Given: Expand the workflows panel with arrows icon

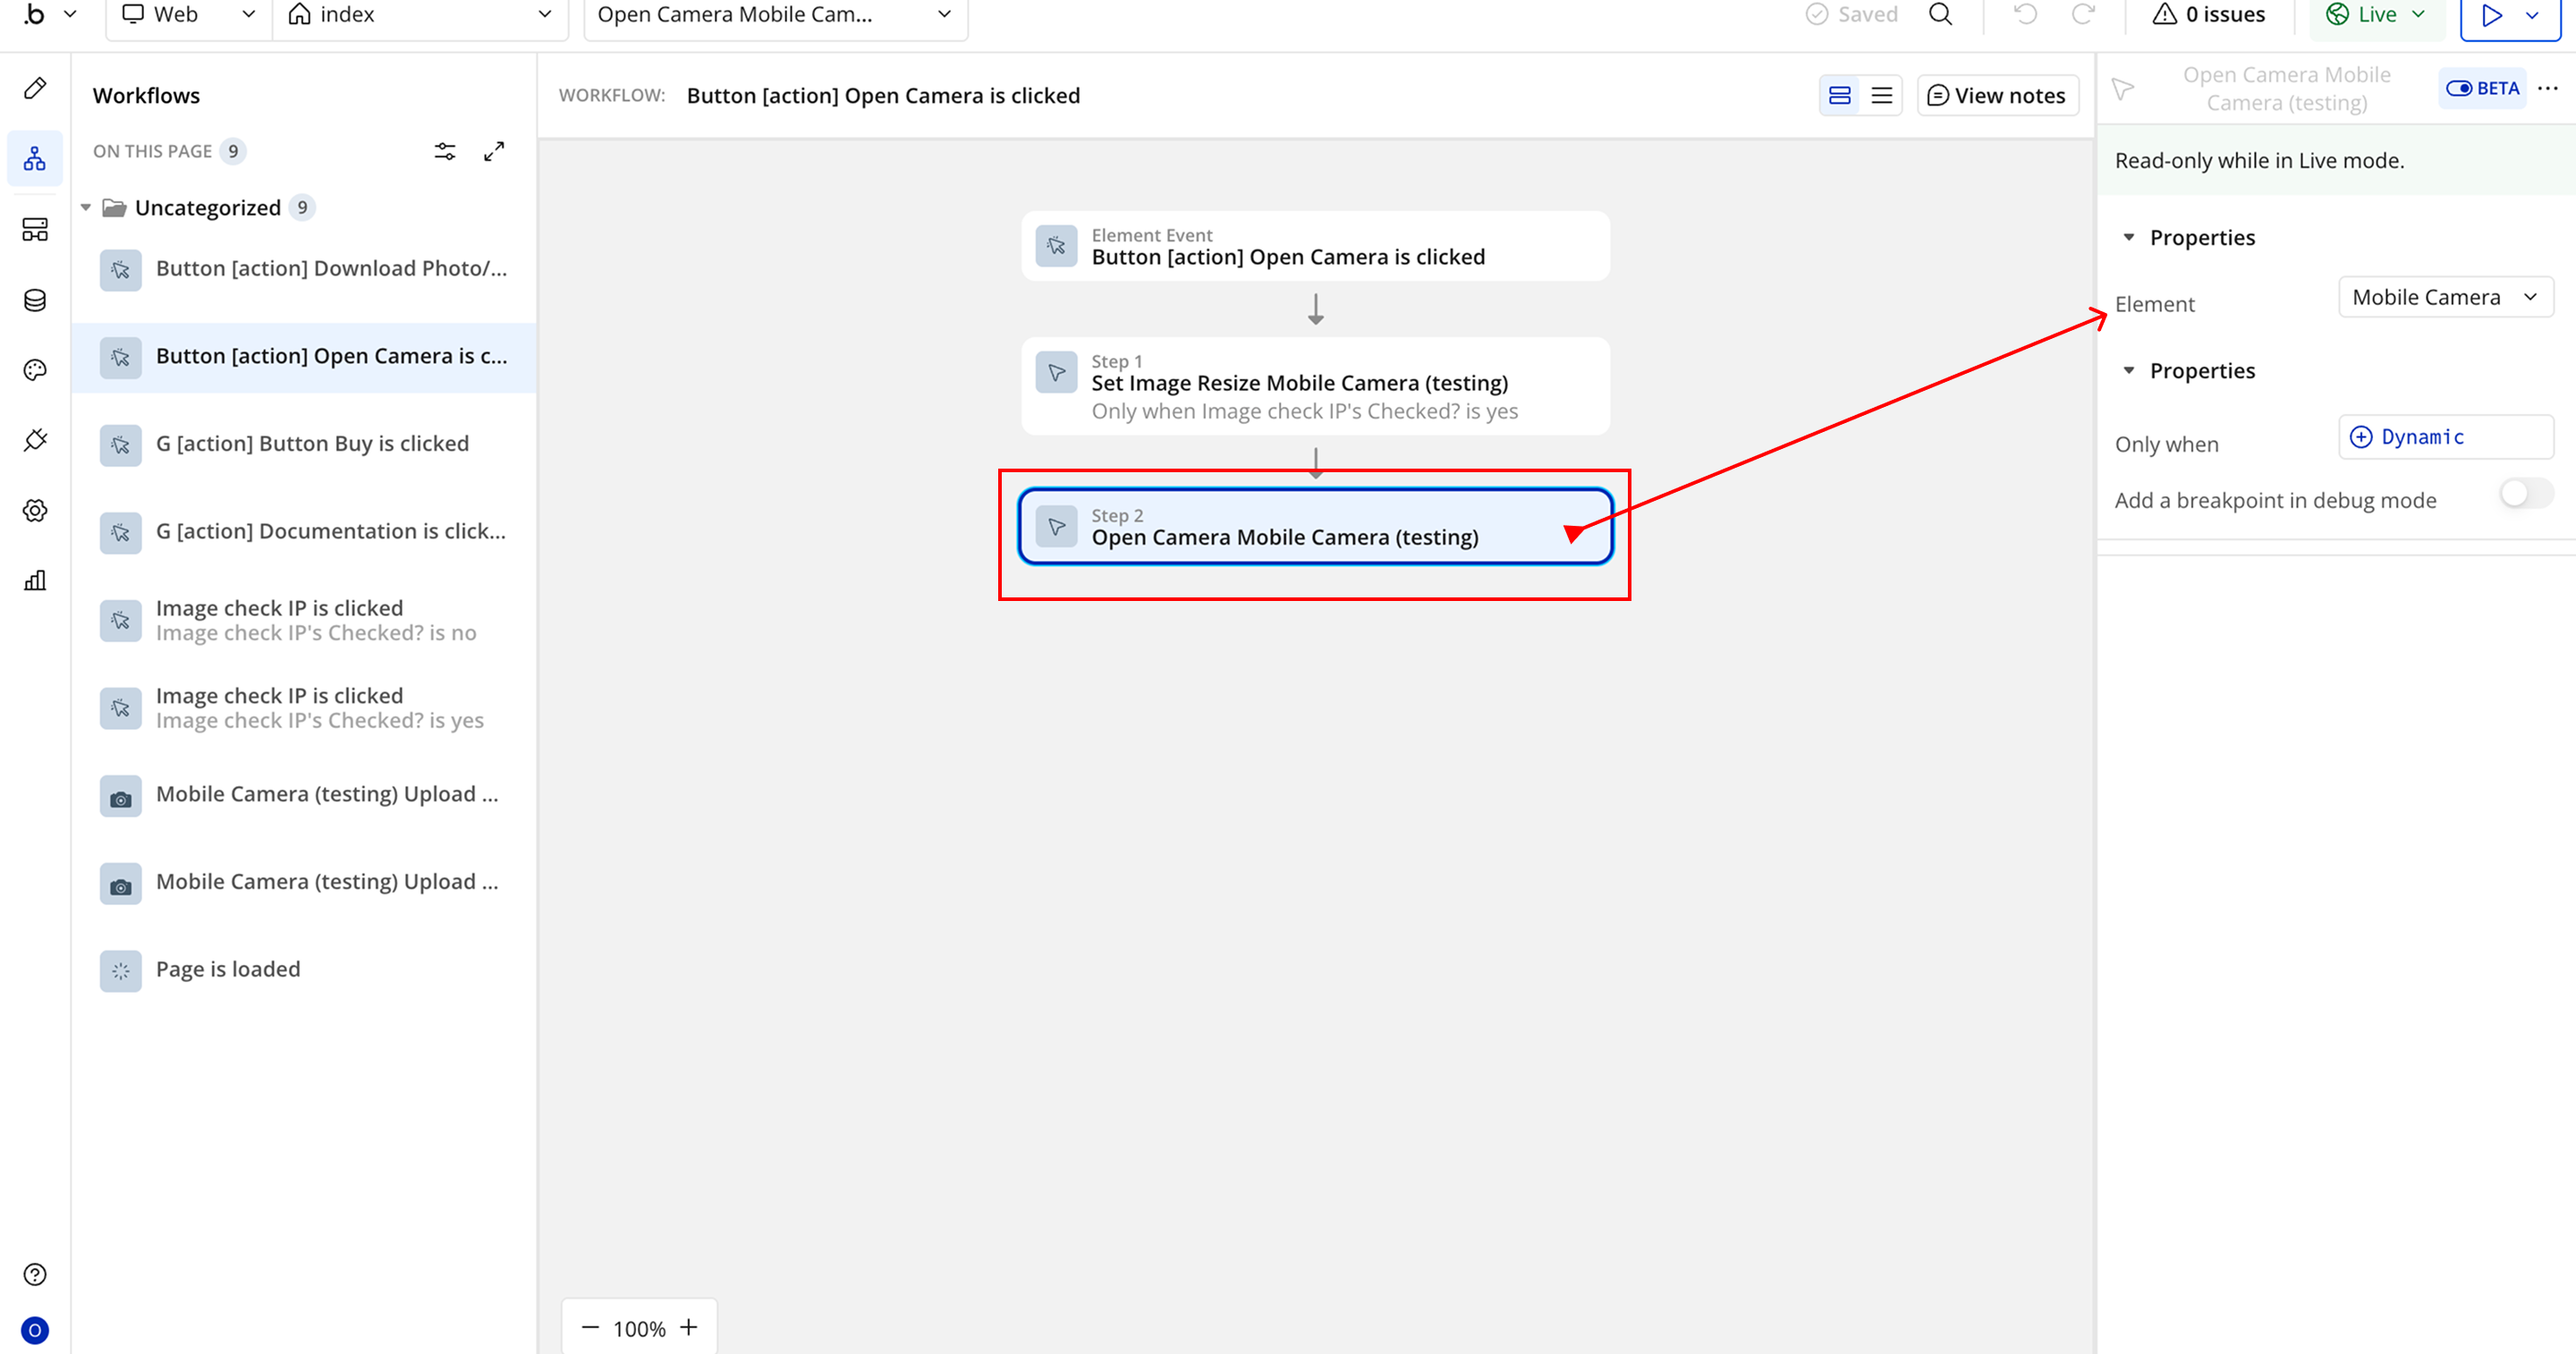Looking at the screenshot, I should pyautogui.click(x=494, y=151).
